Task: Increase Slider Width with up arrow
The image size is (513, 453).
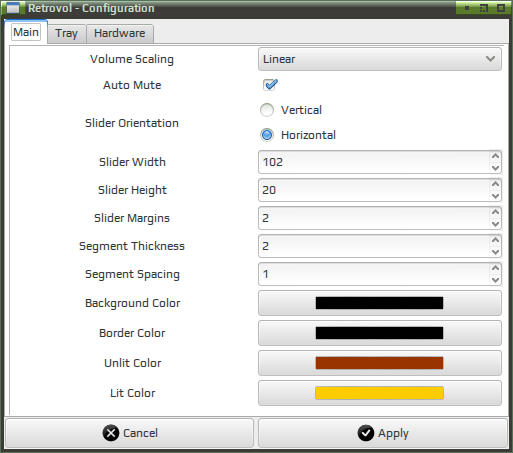Action: [x=495, y=156]
